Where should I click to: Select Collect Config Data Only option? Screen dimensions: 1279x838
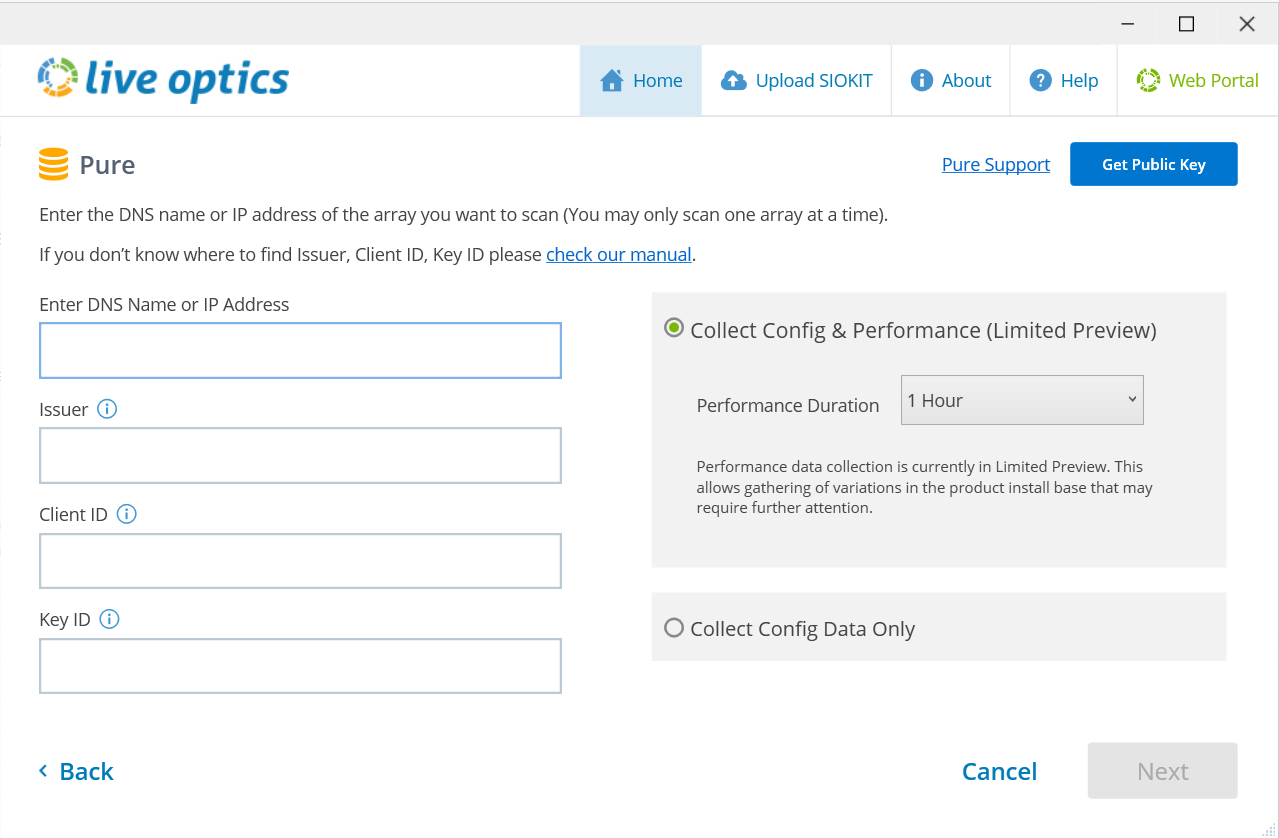674,628
